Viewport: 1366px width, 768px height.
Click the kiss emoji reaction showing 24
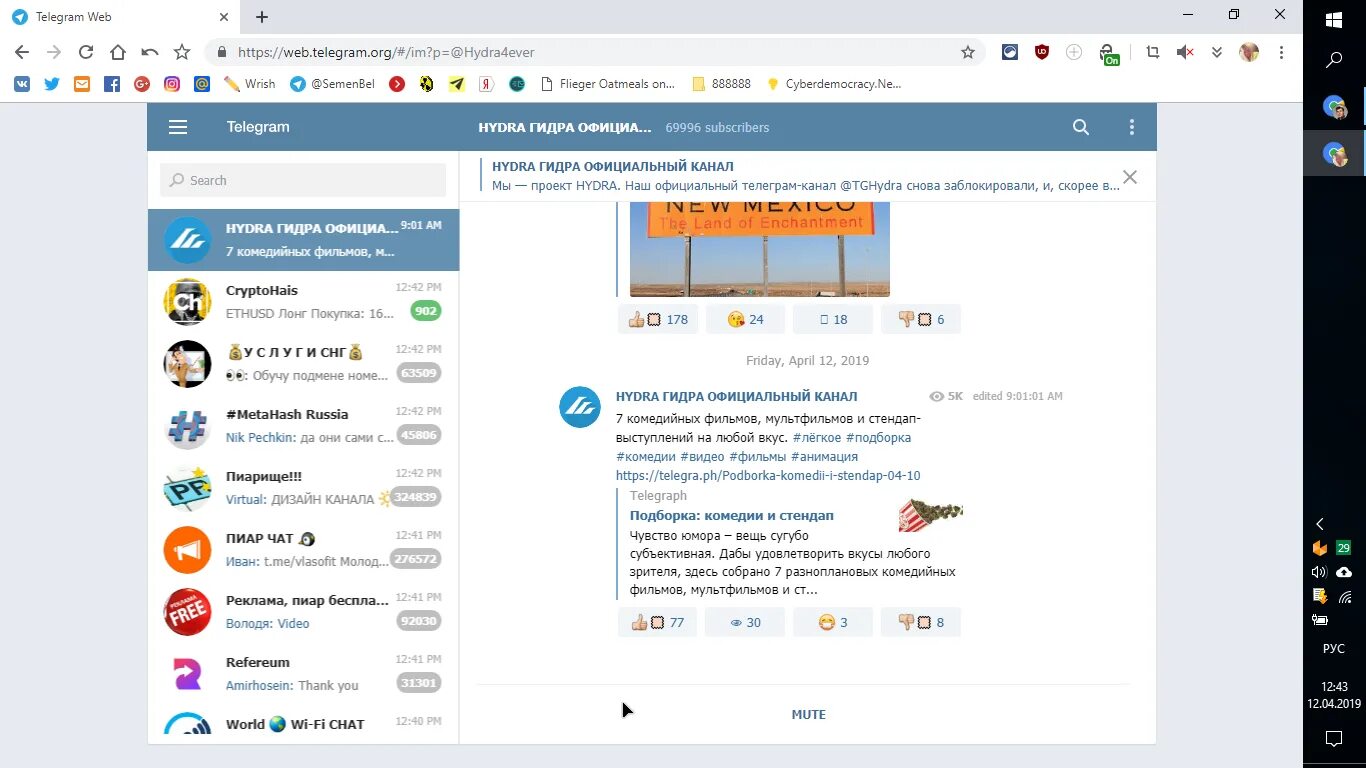coord(745,319)
